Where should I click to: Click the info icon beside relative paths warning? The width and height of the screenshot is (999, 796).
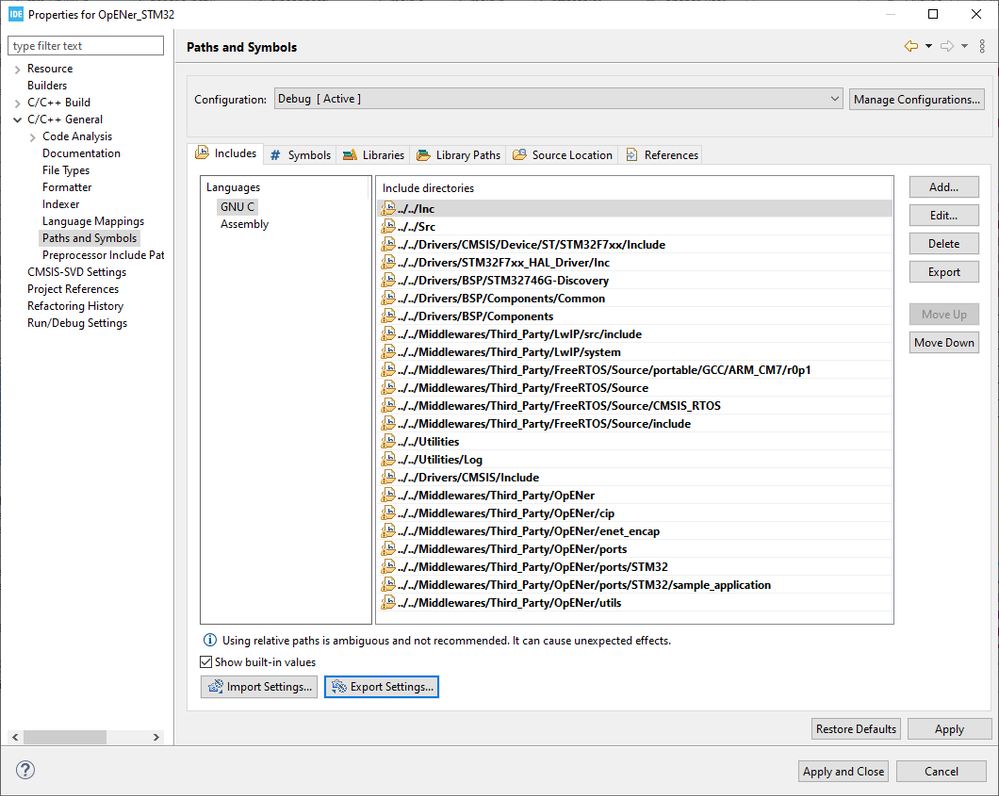pos(210,640)
